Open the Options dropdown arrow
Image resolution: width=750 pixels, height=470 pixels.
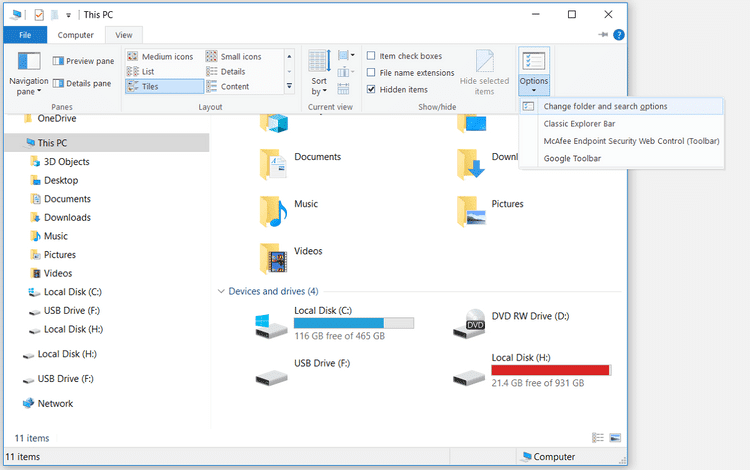click(534, 90)
